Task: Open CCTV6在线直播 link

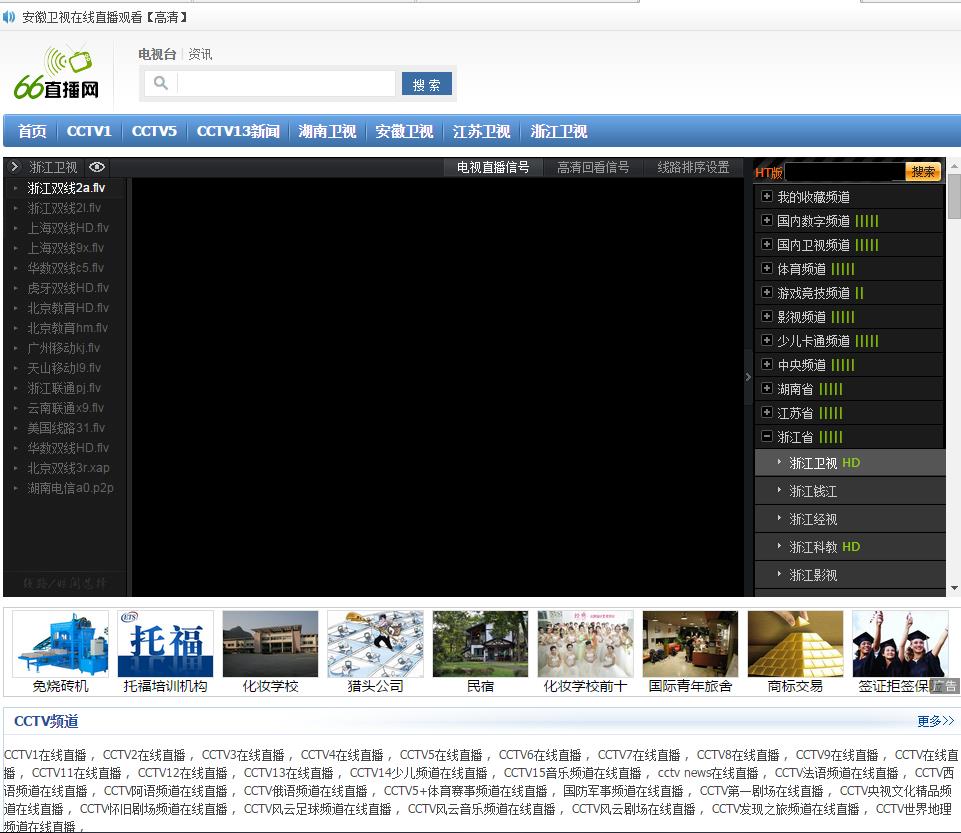Action: 540,755
